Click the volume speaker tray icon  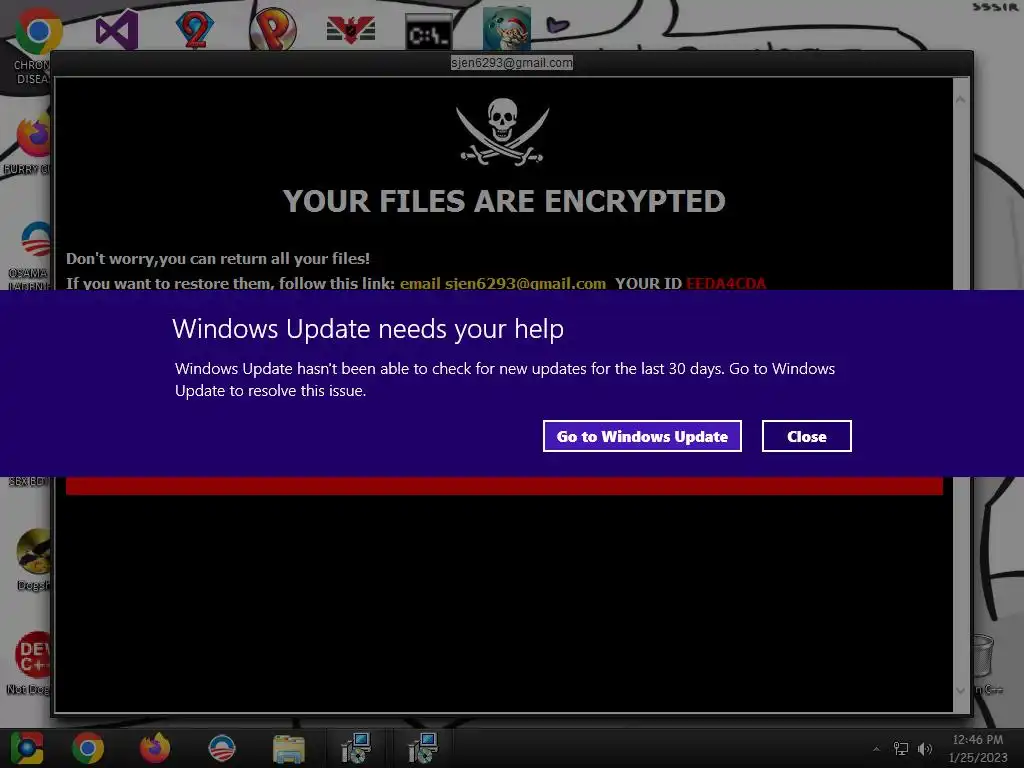925,749
